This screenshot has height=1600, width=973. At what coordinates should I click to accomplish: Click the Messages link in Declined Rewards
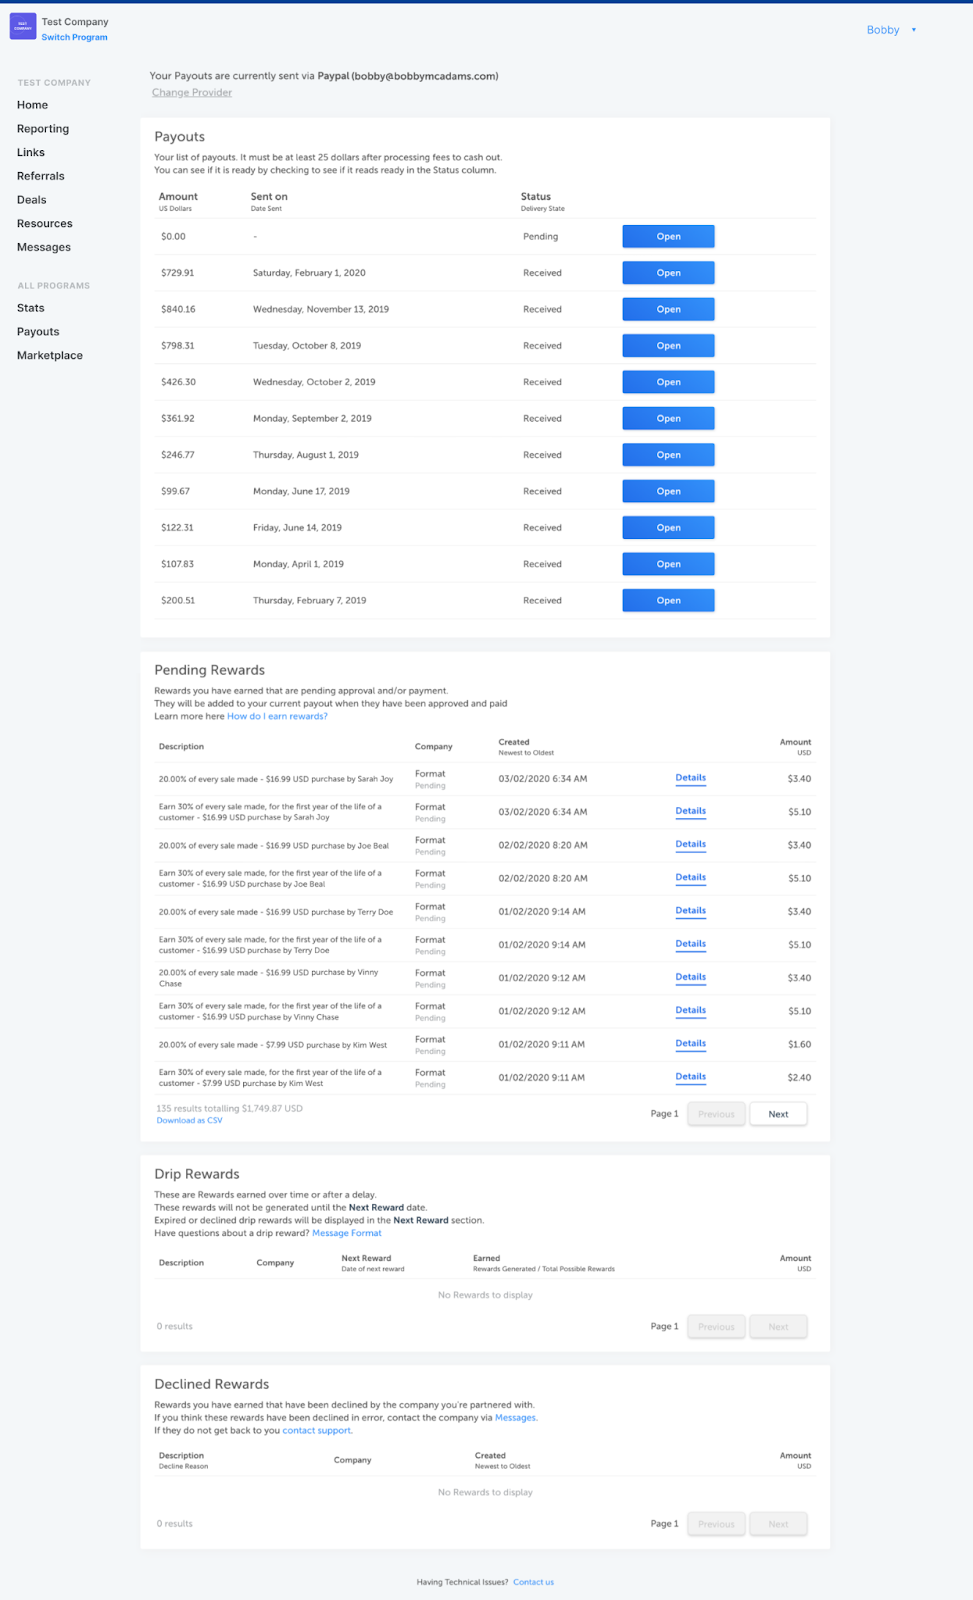click(x=515, y=1418)
